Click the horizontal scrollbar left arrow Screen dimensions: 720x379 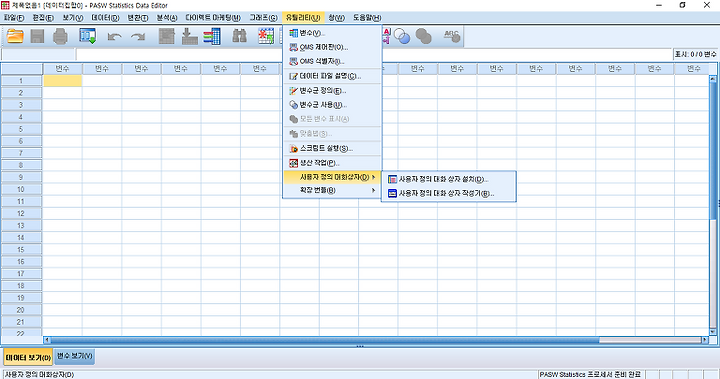click(47, 340)
